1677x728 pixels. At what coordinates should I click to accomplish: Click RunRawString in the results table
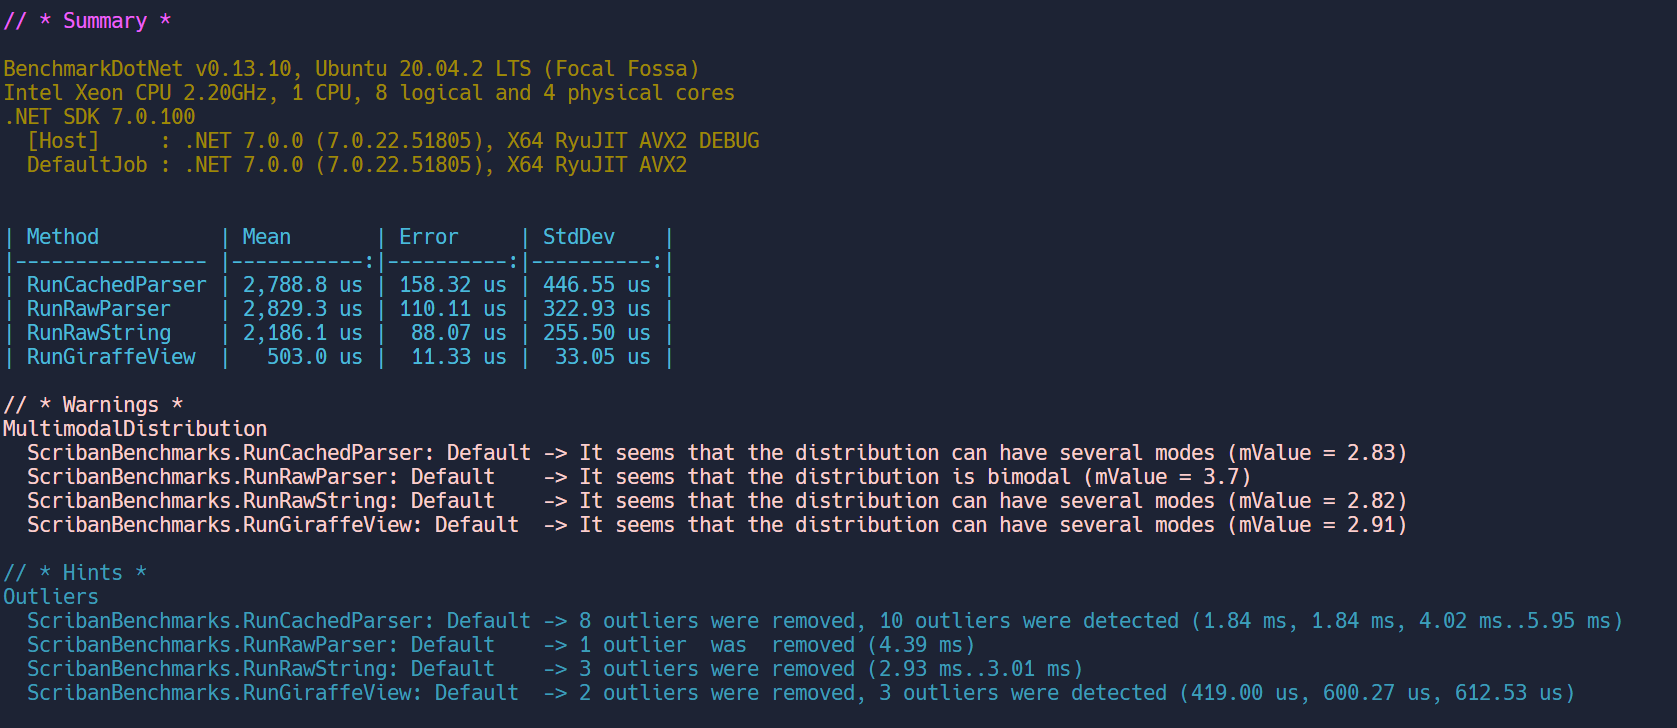pyautogui.click(x=98, y=333)
